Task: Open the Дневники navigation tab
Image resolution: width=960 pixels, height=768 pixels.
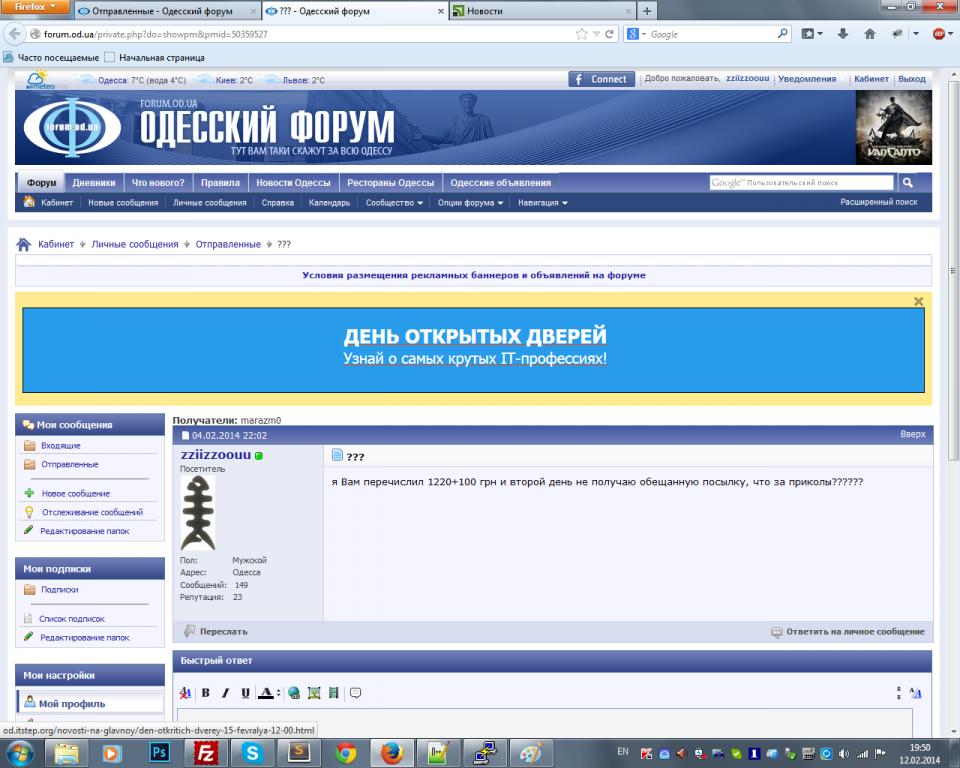Action: (x=94, y=183)
